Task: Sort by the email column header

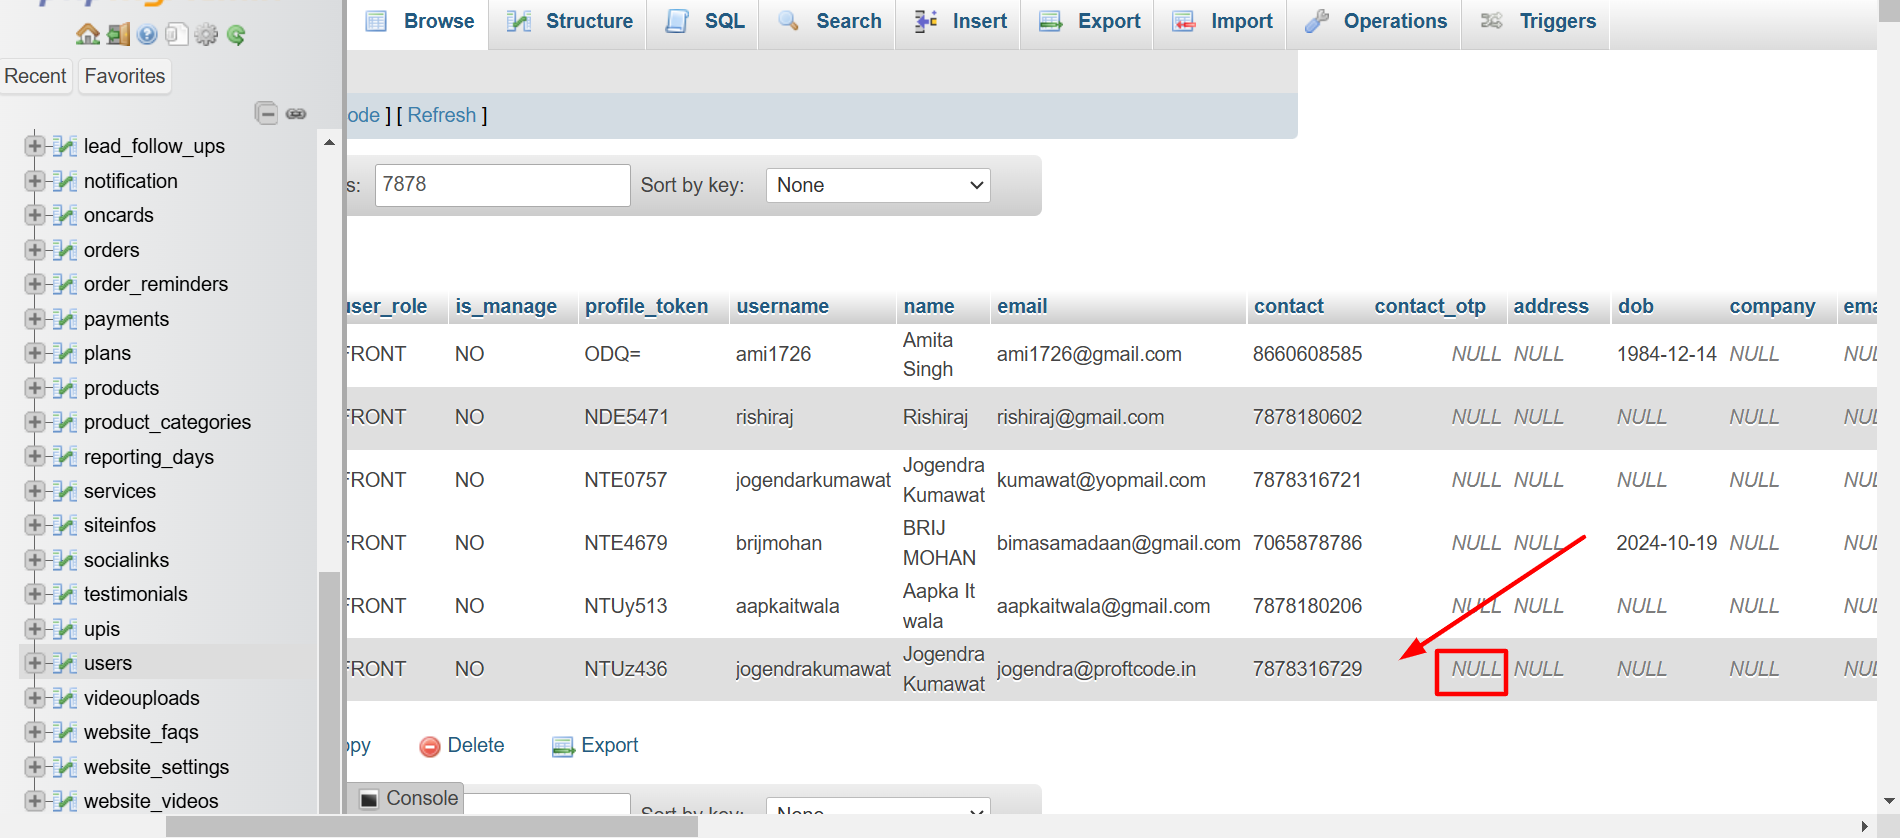Action: tap(1021, 306)
